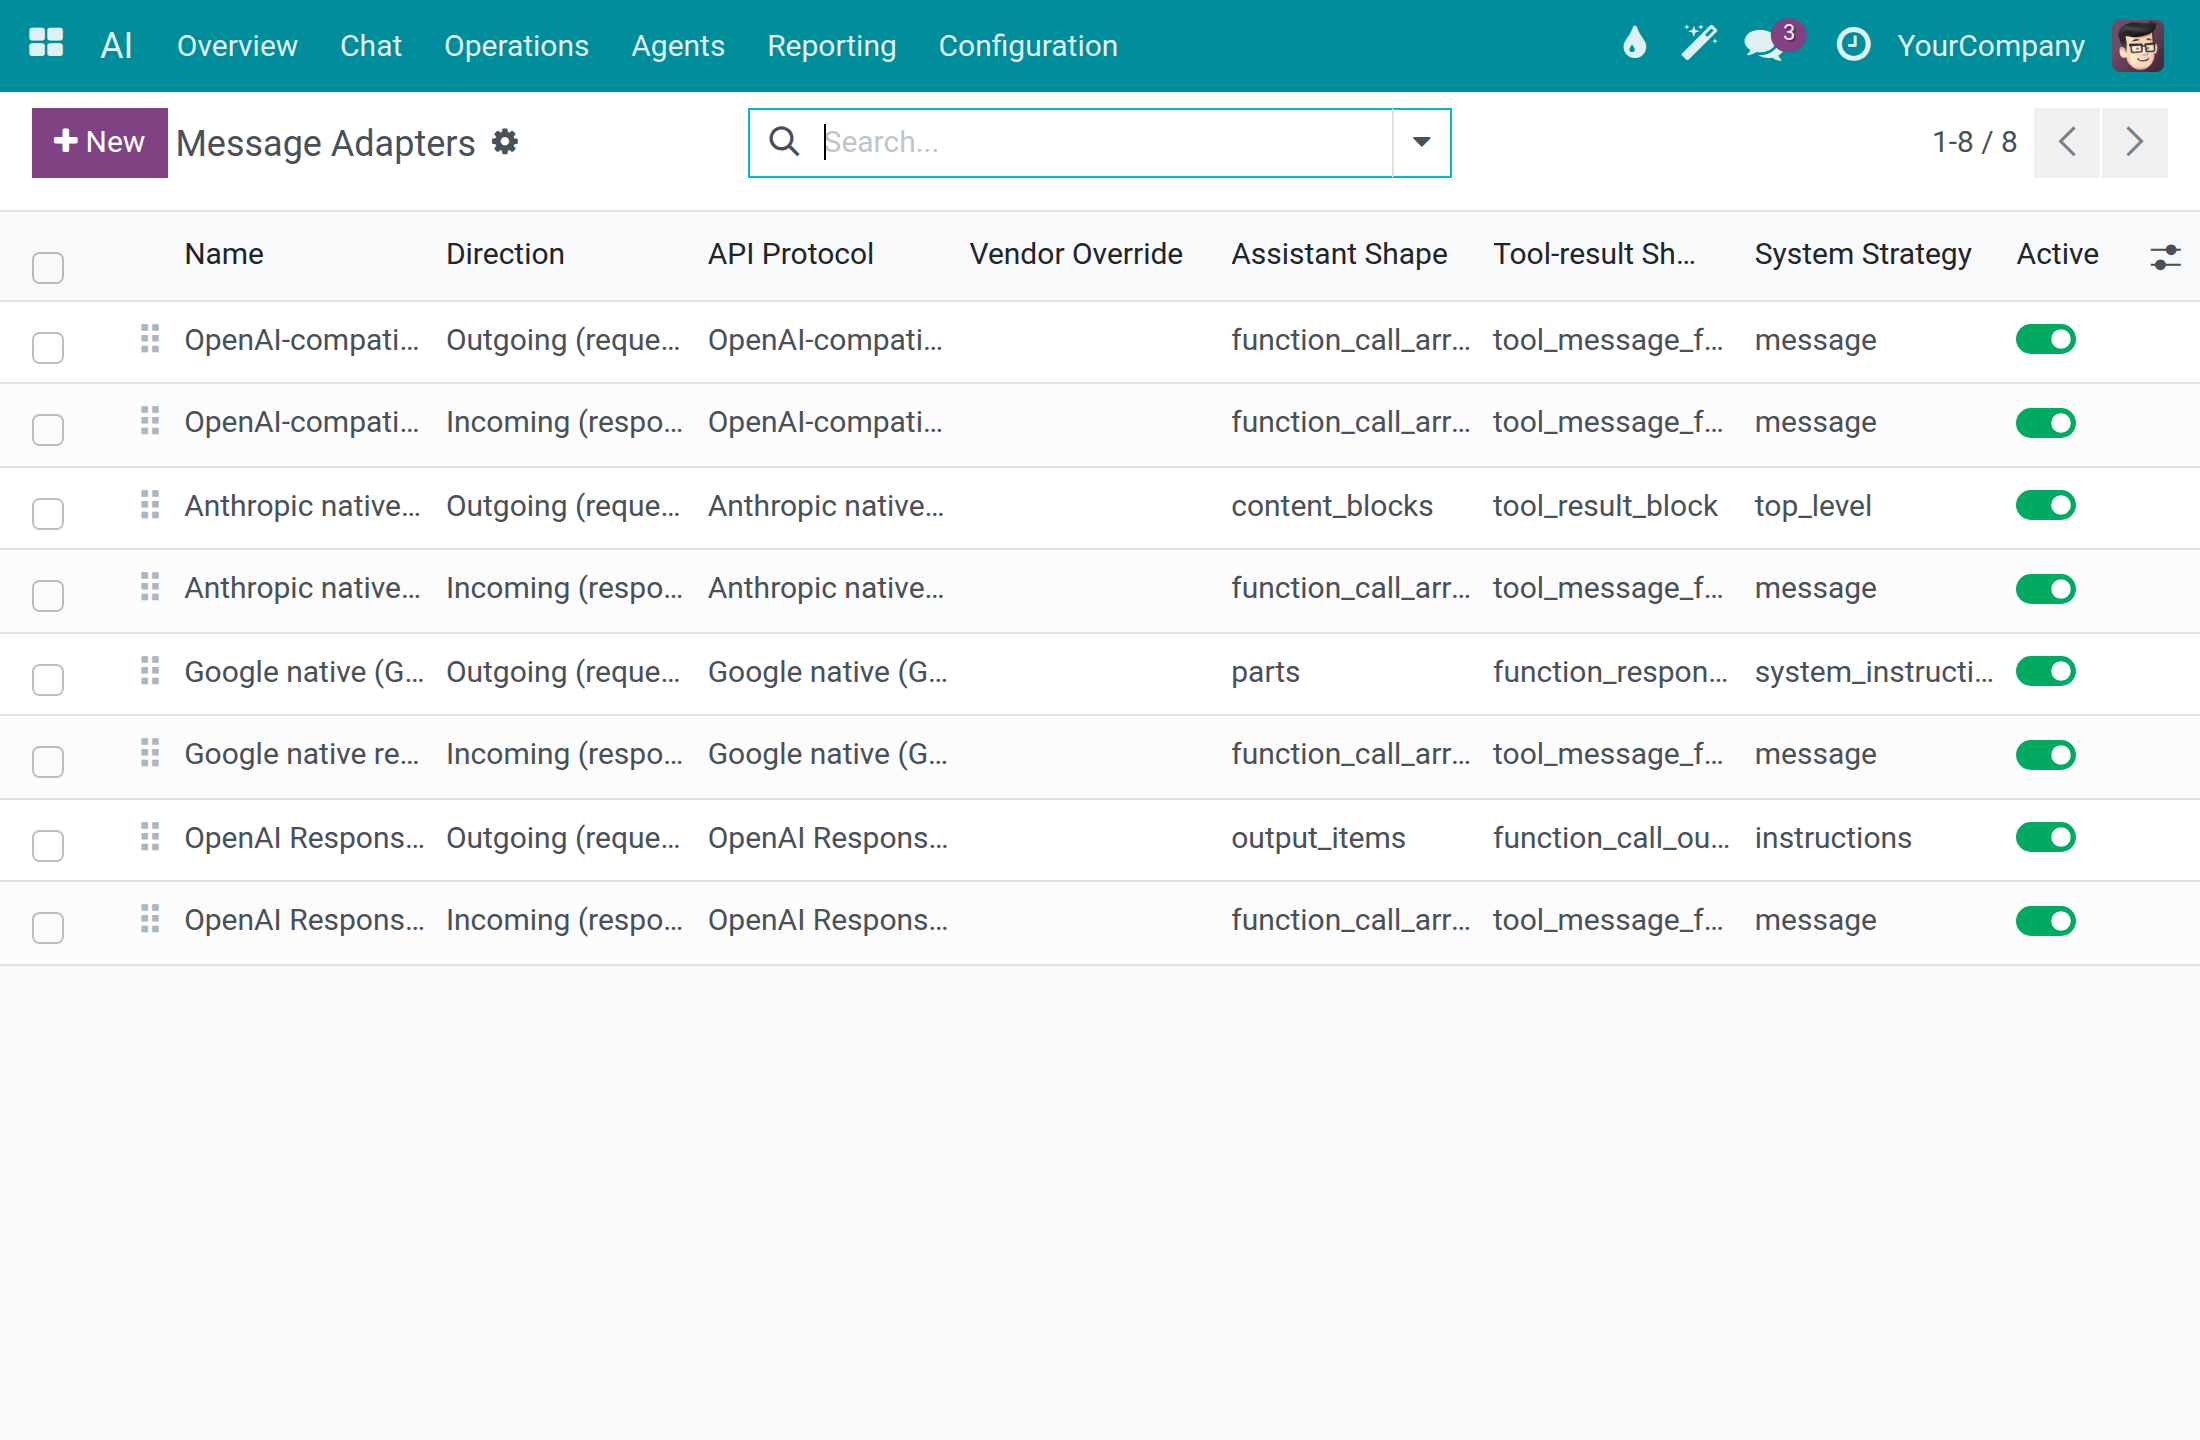
Task: Switch to the Chat menu item
Action: (371, 46)
